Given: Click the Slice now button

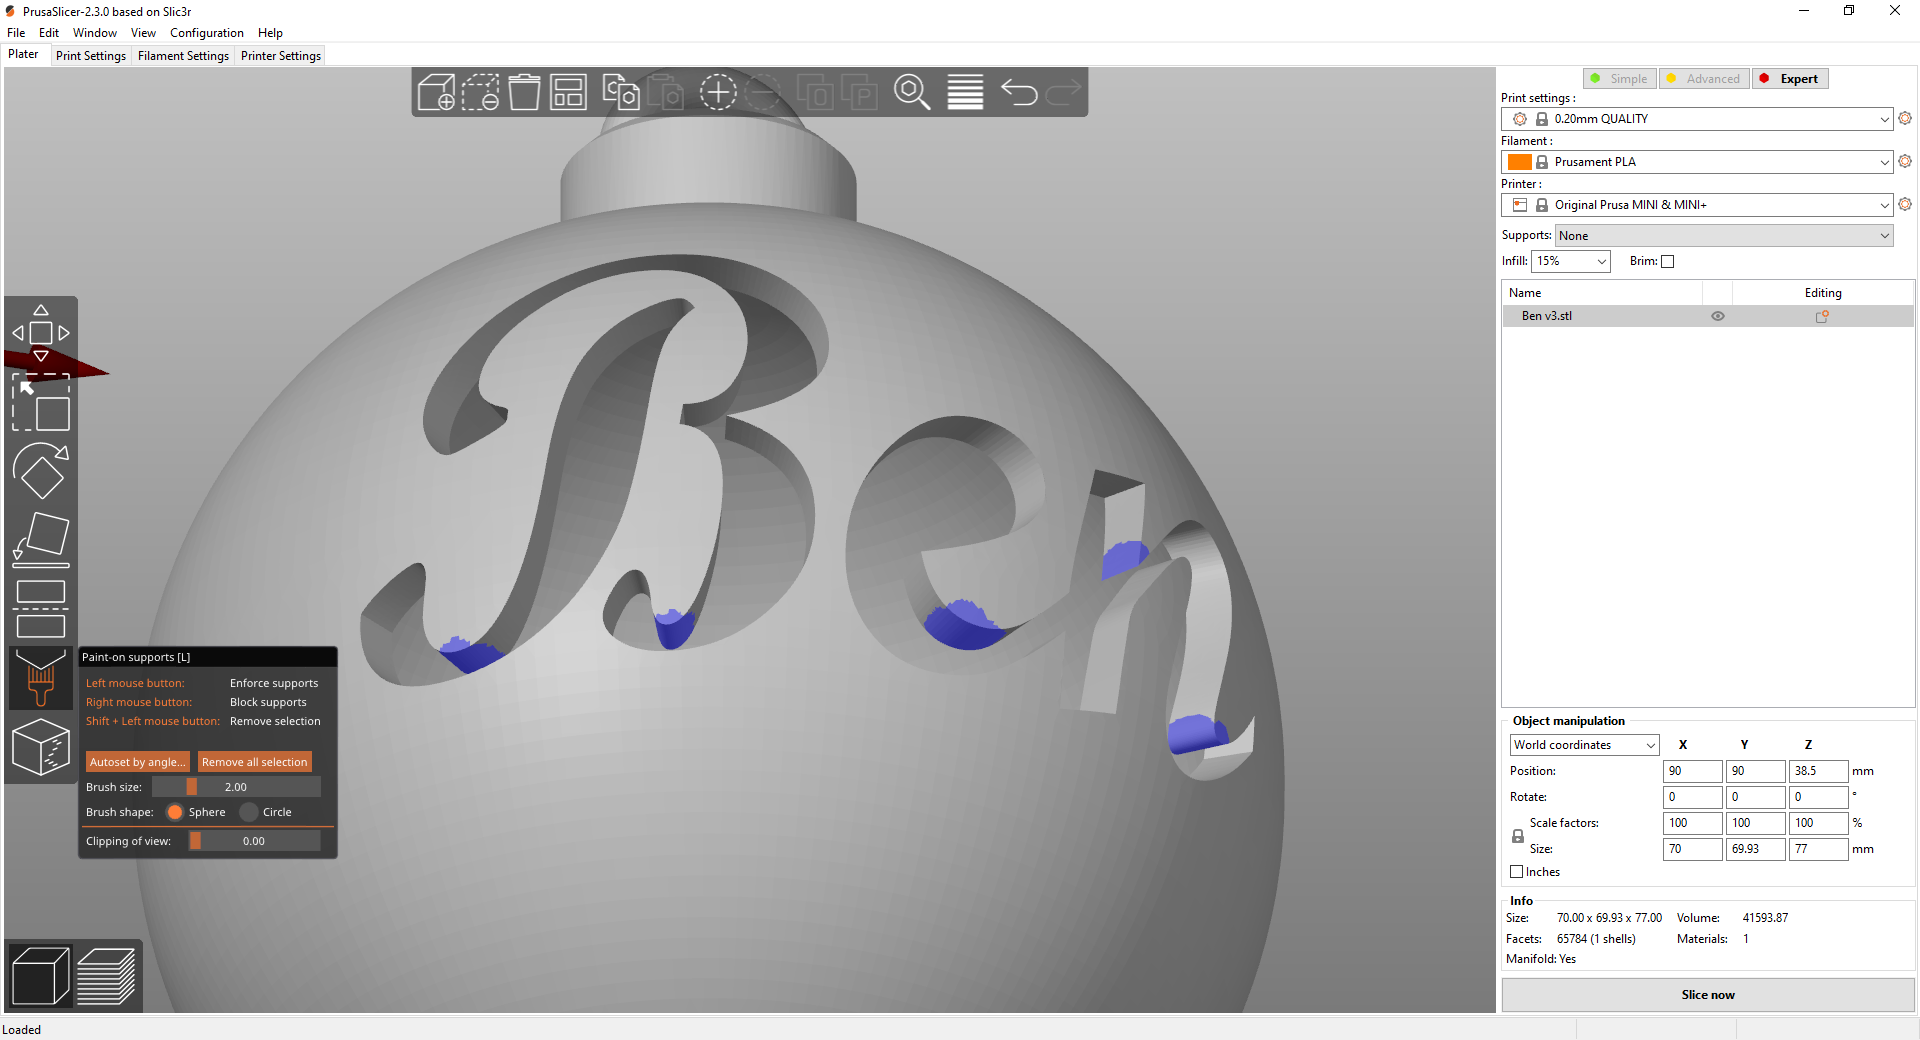Looking at the screenshot, I should point(1708,995).
